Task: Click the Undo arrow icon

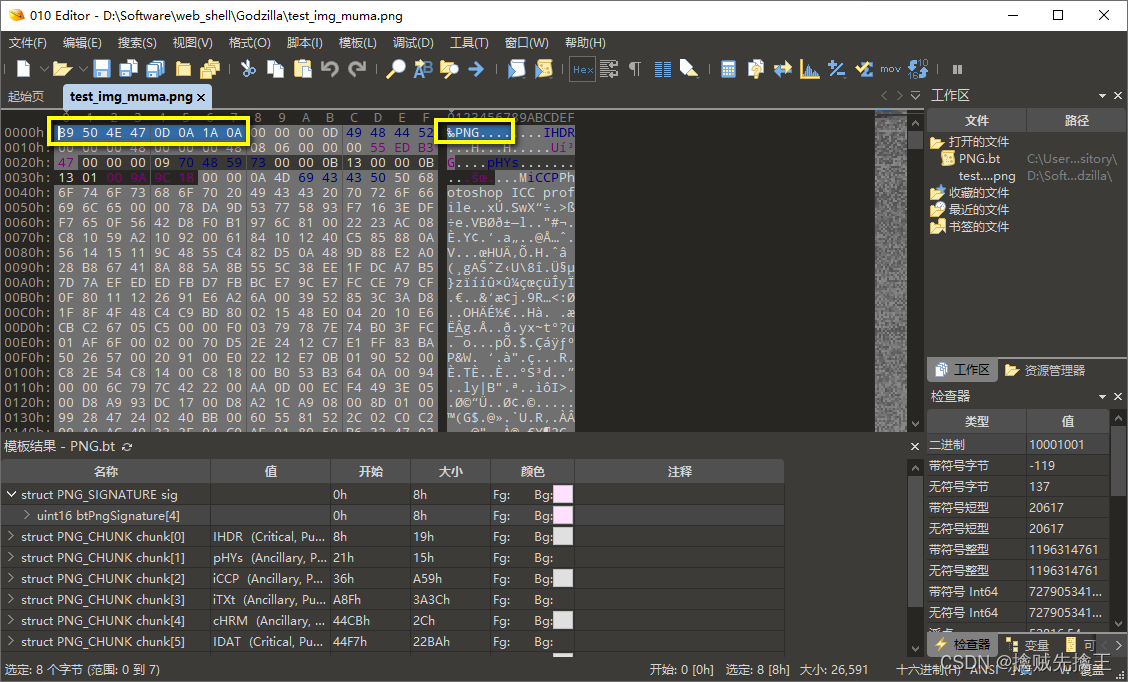Action: 330,69
